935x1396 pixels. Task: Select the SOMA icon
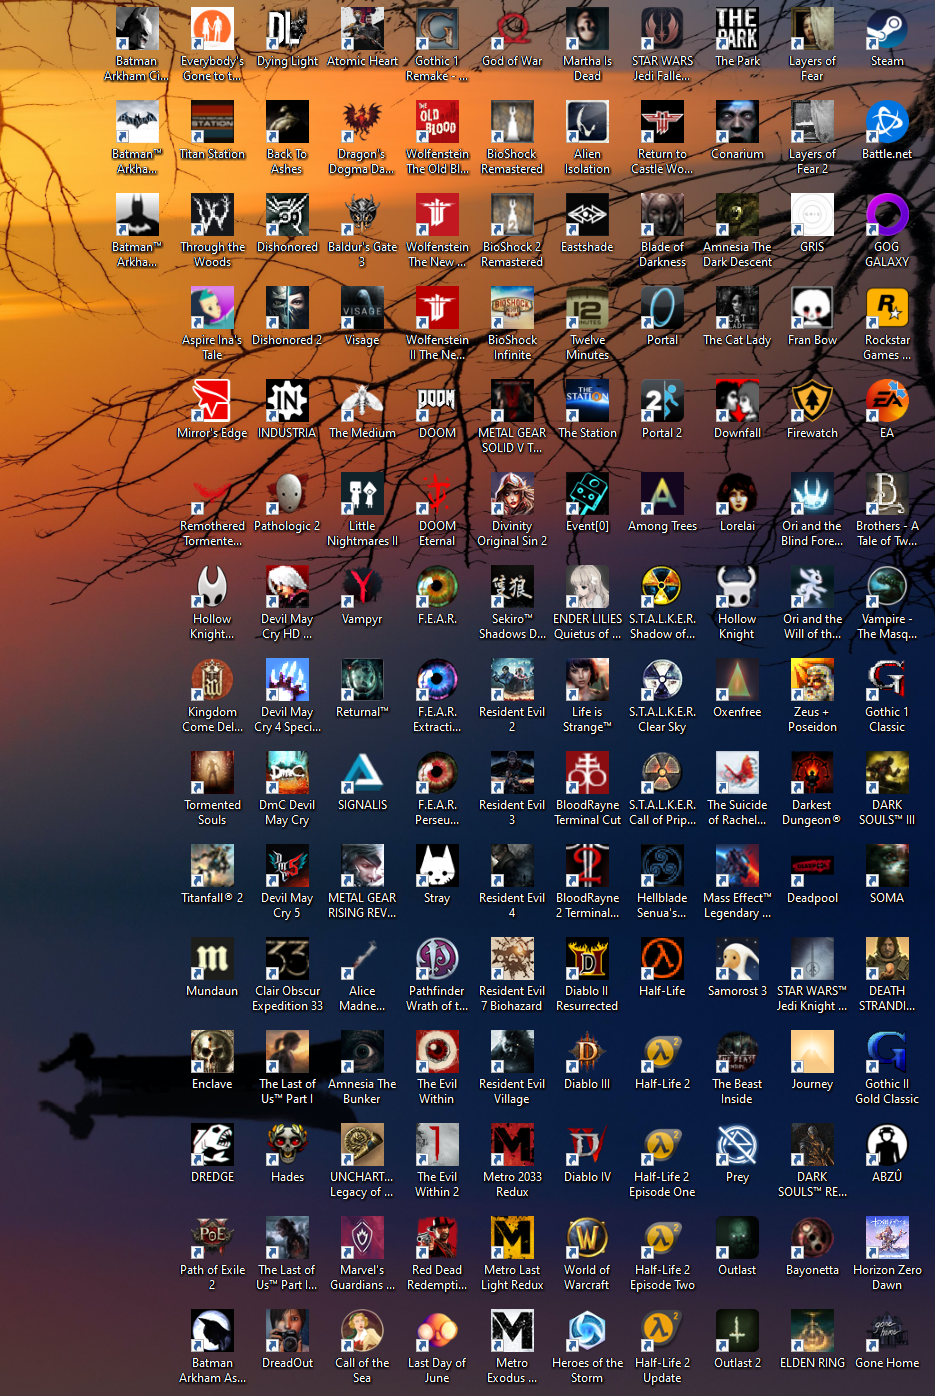[x=887, y=866]
